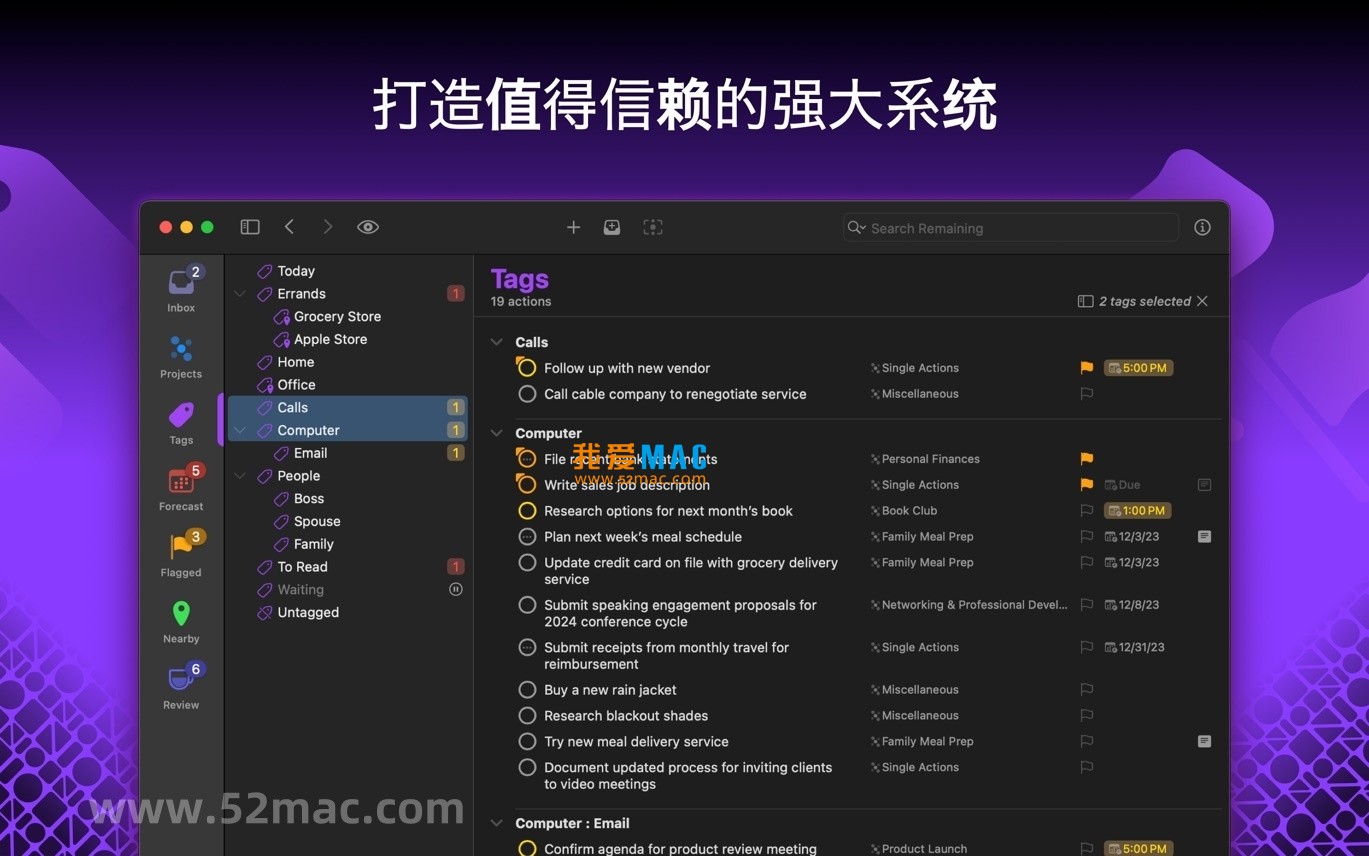
Task: Flag the 'Call cable company to renegotiate service' task
Action: coord(1086,394)
